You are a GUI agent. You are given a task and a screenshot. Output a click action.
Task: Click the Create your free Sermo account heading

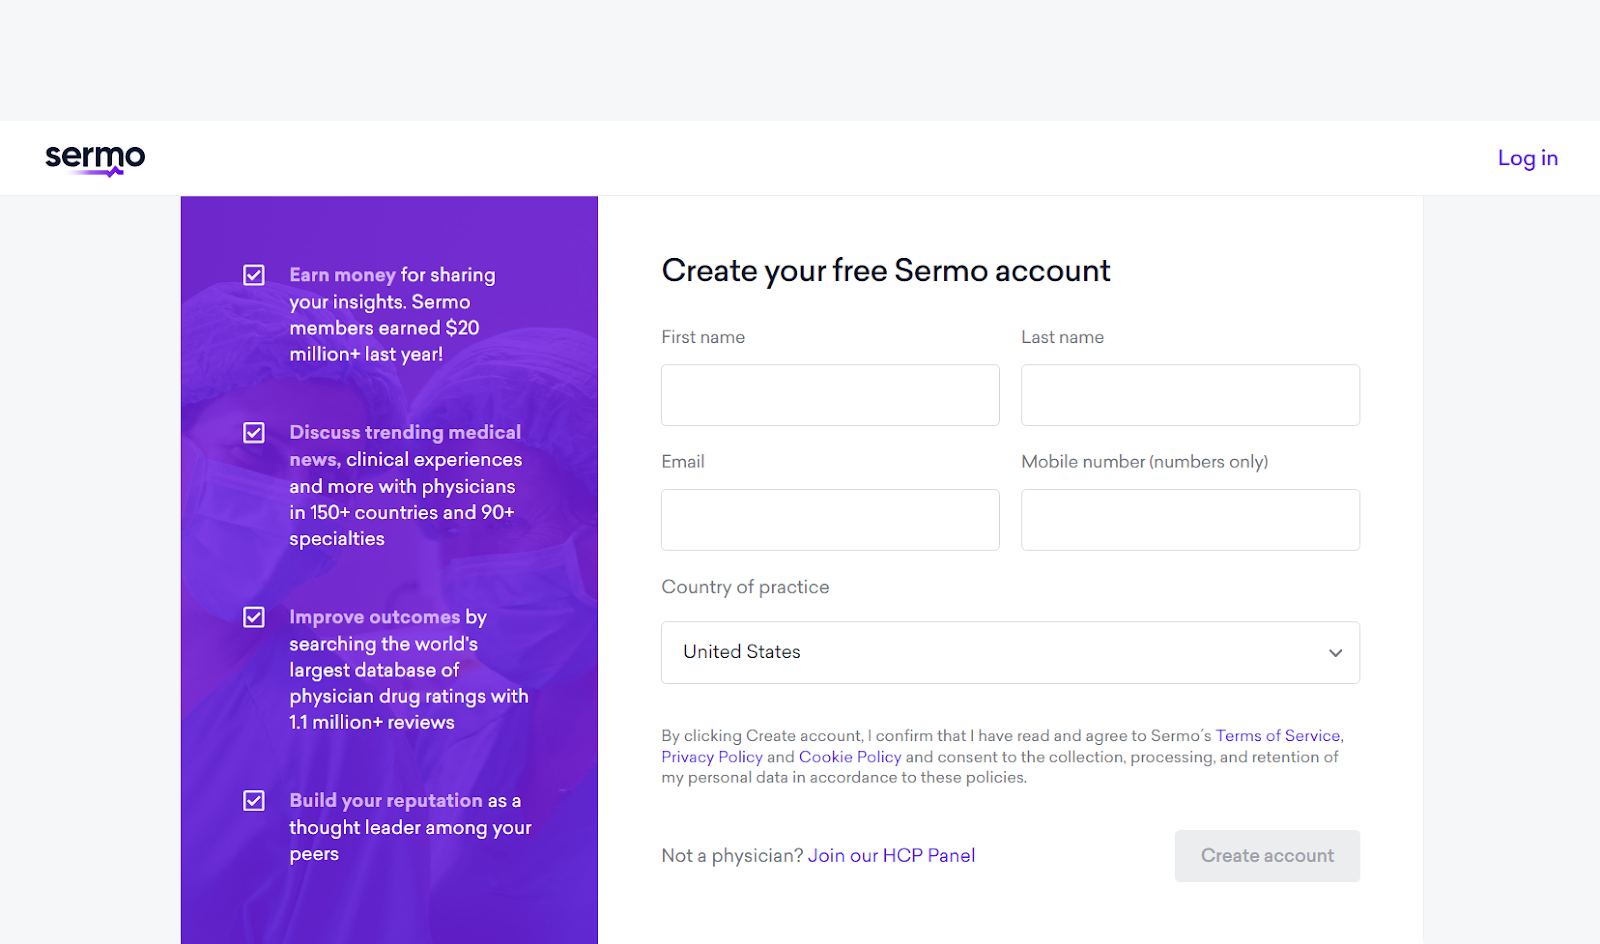[x=886, y=271]
